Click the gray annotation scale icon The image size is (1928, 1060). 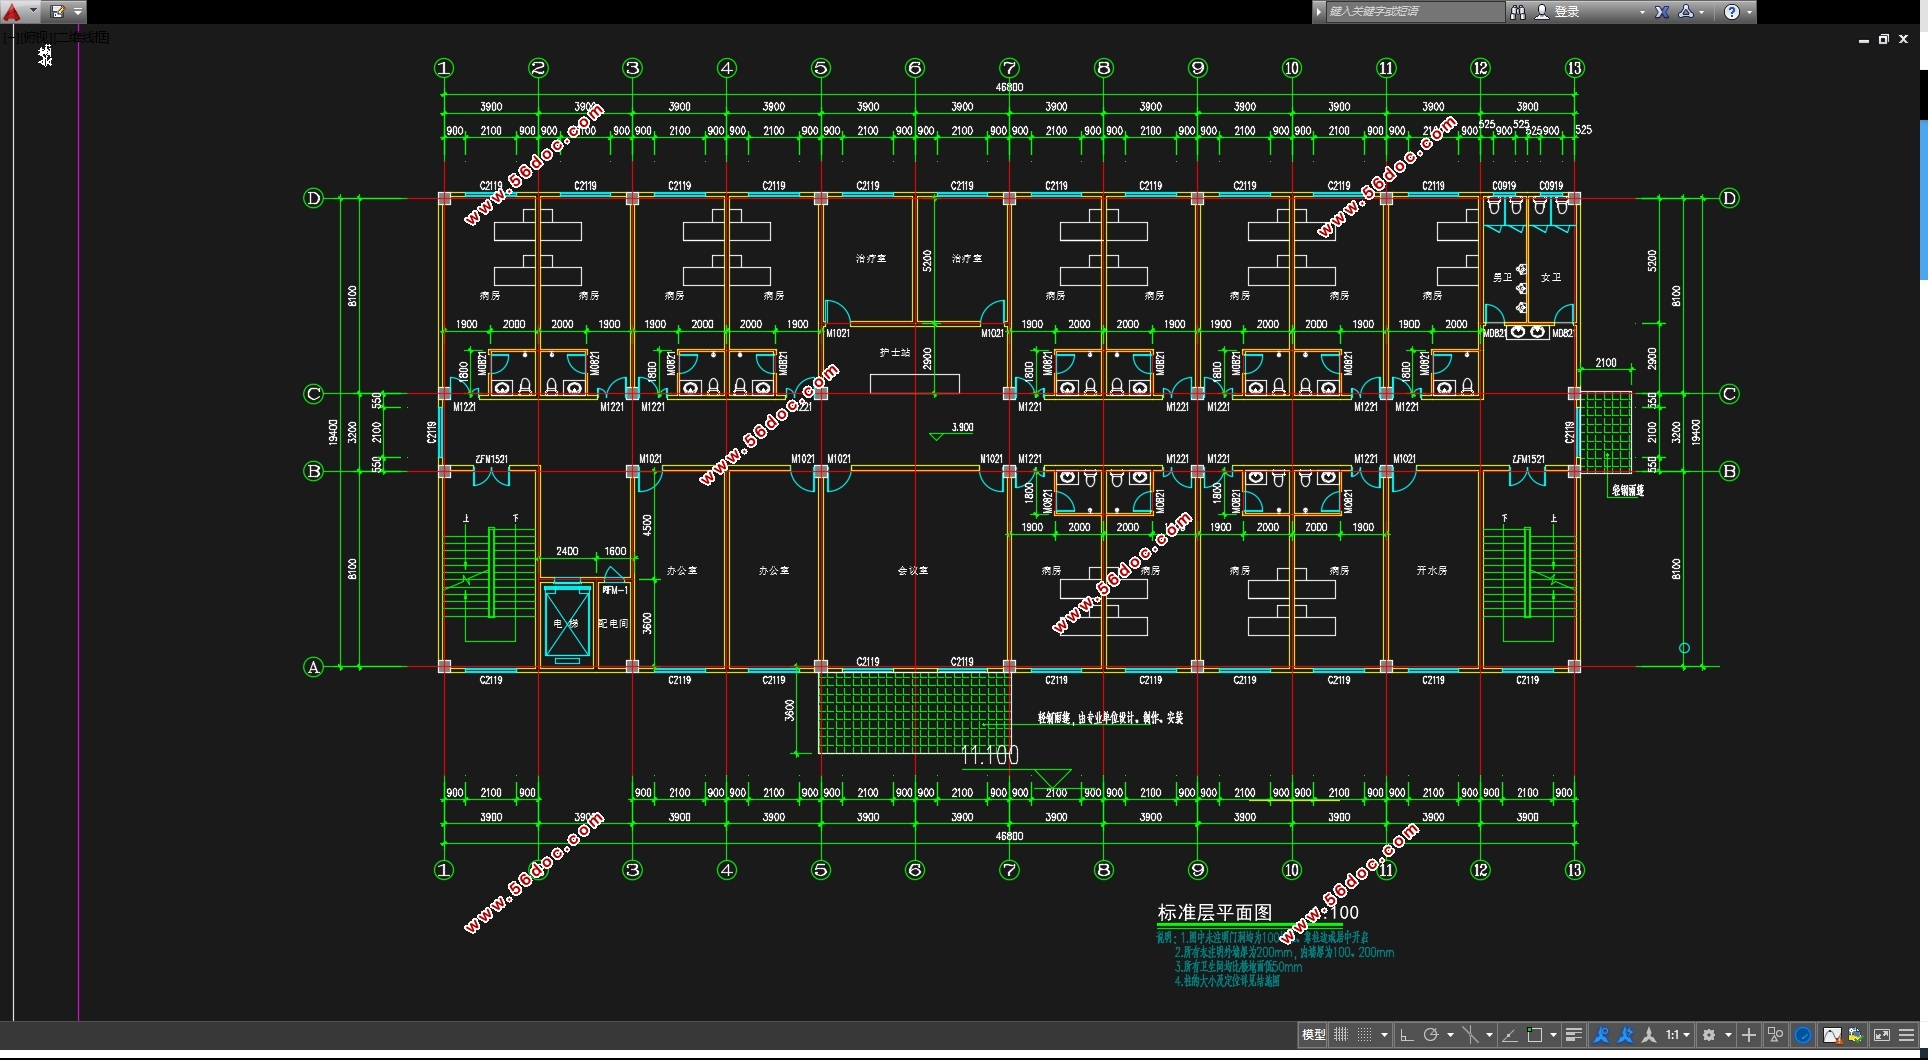pos(1649,1035)
